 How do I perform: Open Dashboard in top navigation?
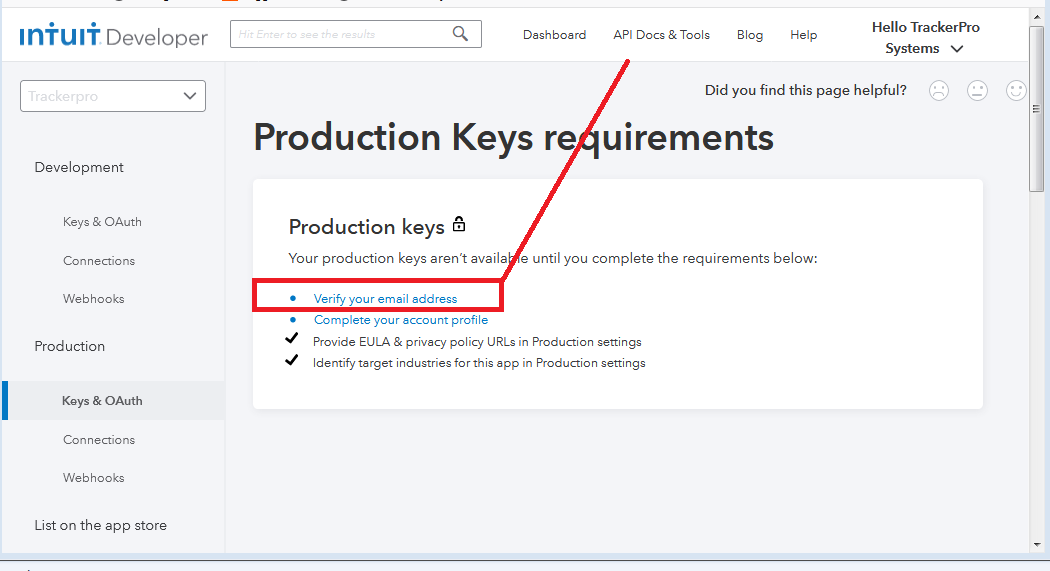click(554, 35)
